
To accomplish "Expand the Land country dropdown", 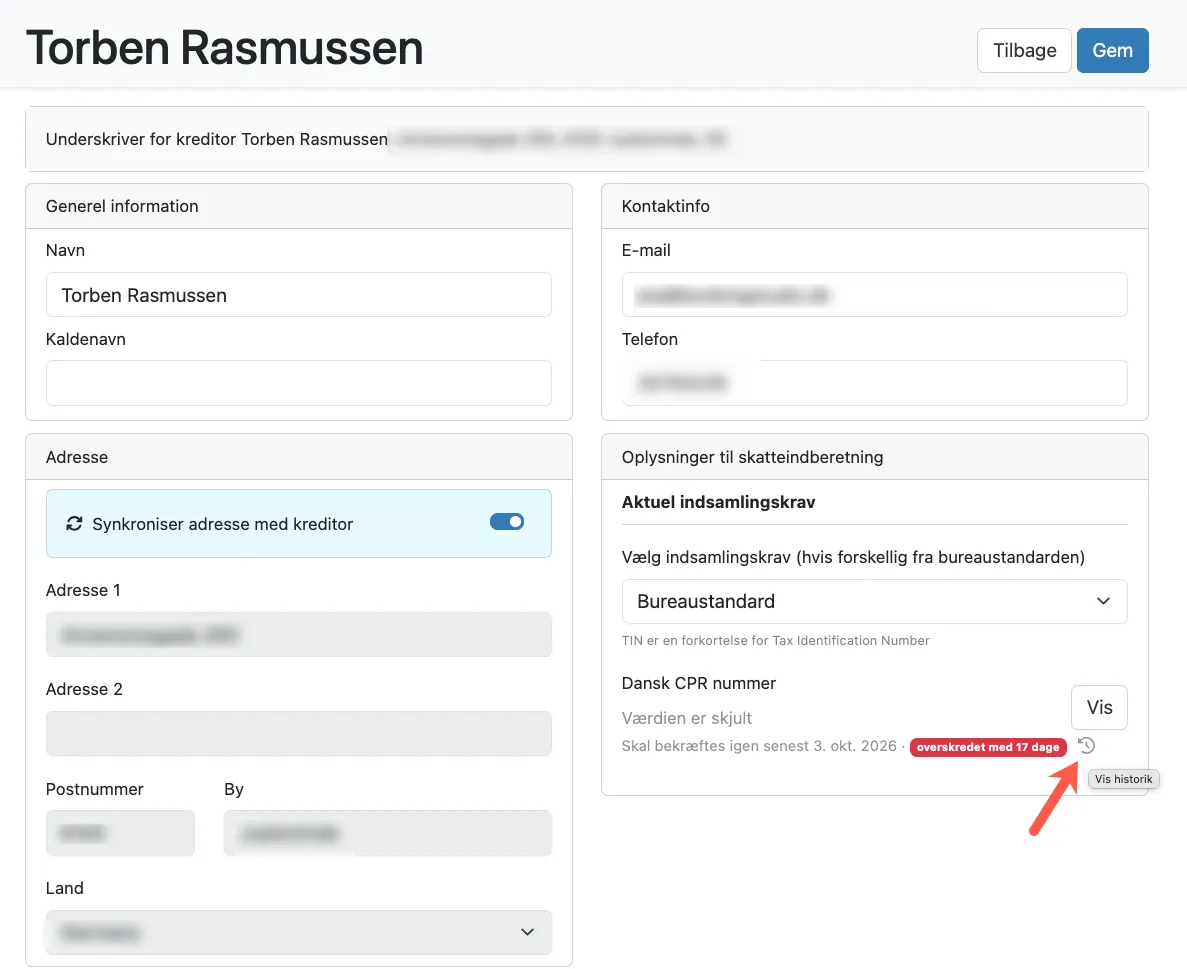I will click(x=299, y=932).
